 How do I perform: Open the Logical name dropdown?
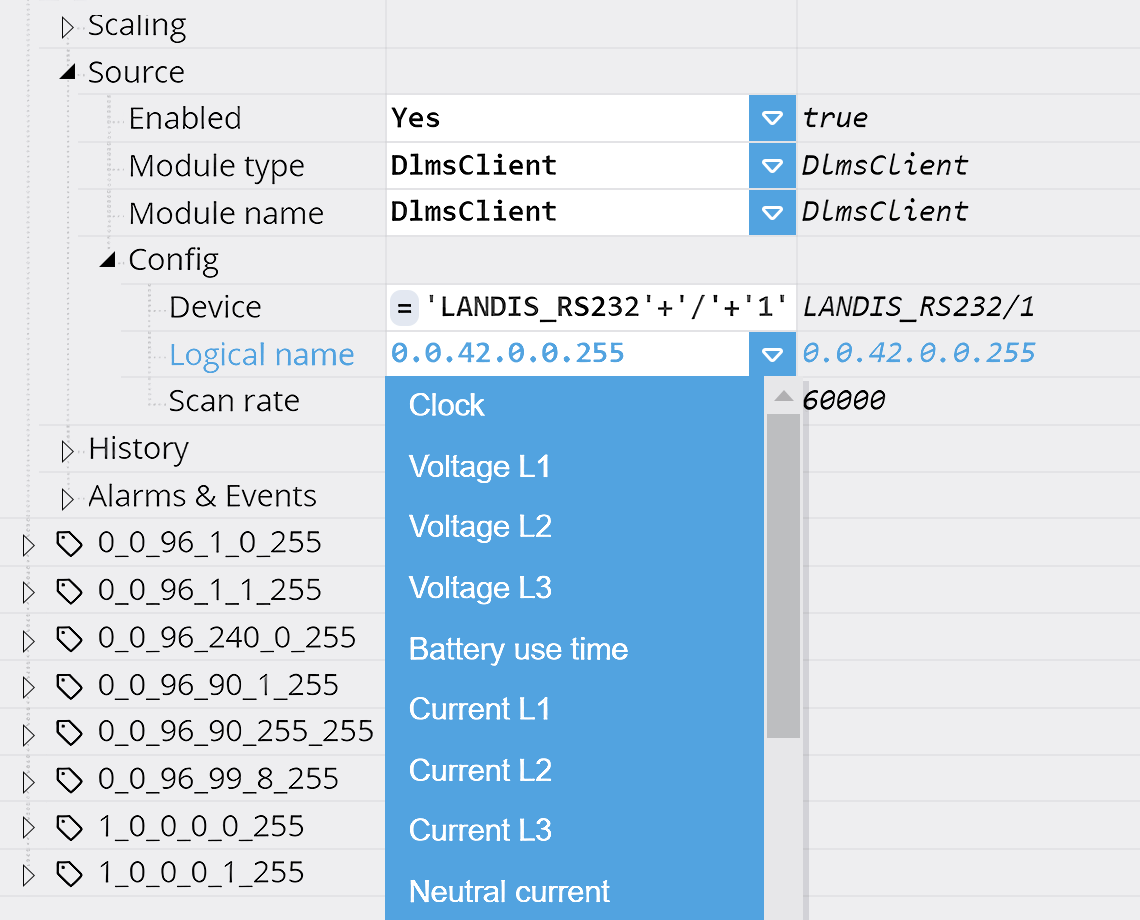(771, 353)
